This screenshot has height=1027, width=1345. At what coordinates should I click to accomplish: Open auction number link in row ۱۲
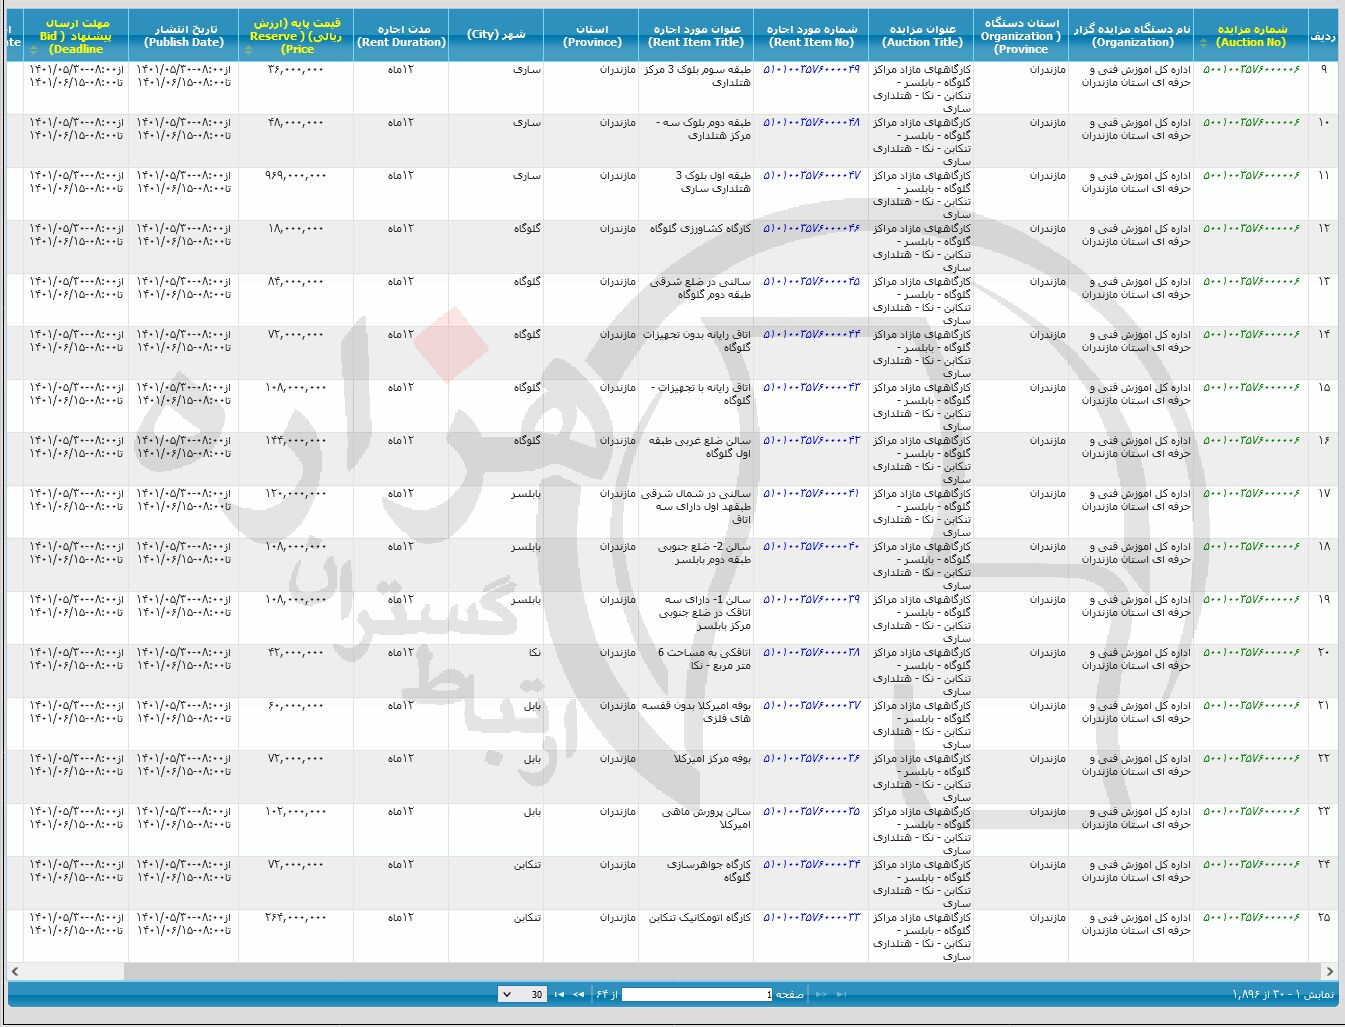tap(1251, 229)
